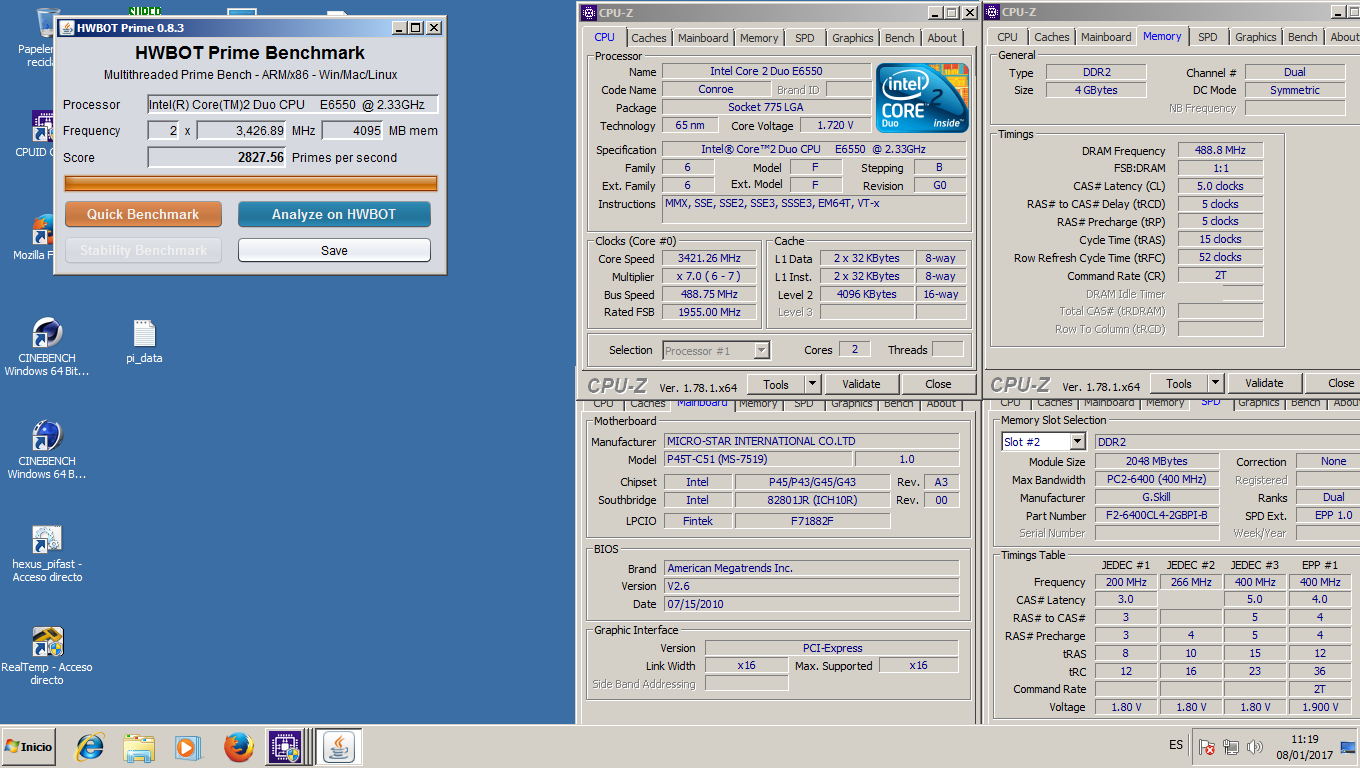Open Firefox from the taskbar
The image size is (1360, 768).
238,746
